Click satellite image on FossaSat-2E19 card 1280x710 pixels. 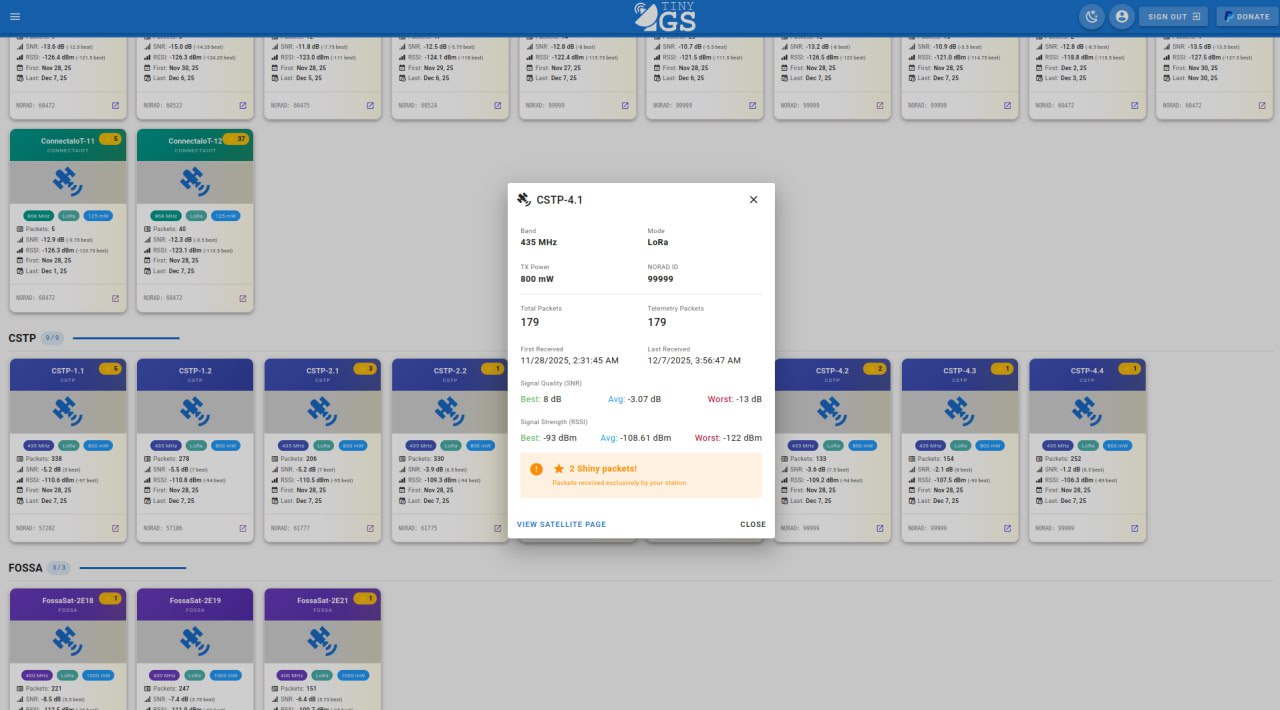click(x=195, y=641)
